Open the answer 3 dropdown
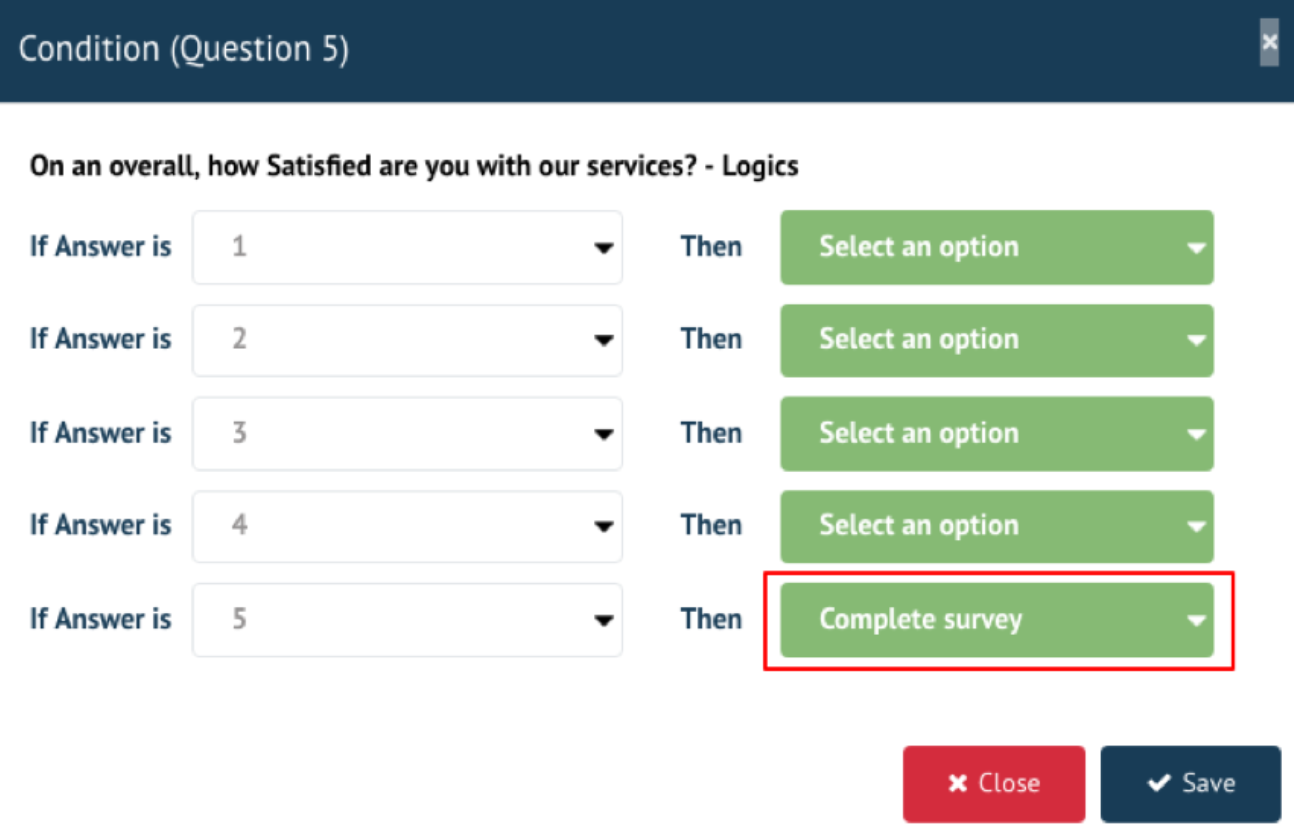This screenshot has width=1294, height=827. [x=407, y=433]
